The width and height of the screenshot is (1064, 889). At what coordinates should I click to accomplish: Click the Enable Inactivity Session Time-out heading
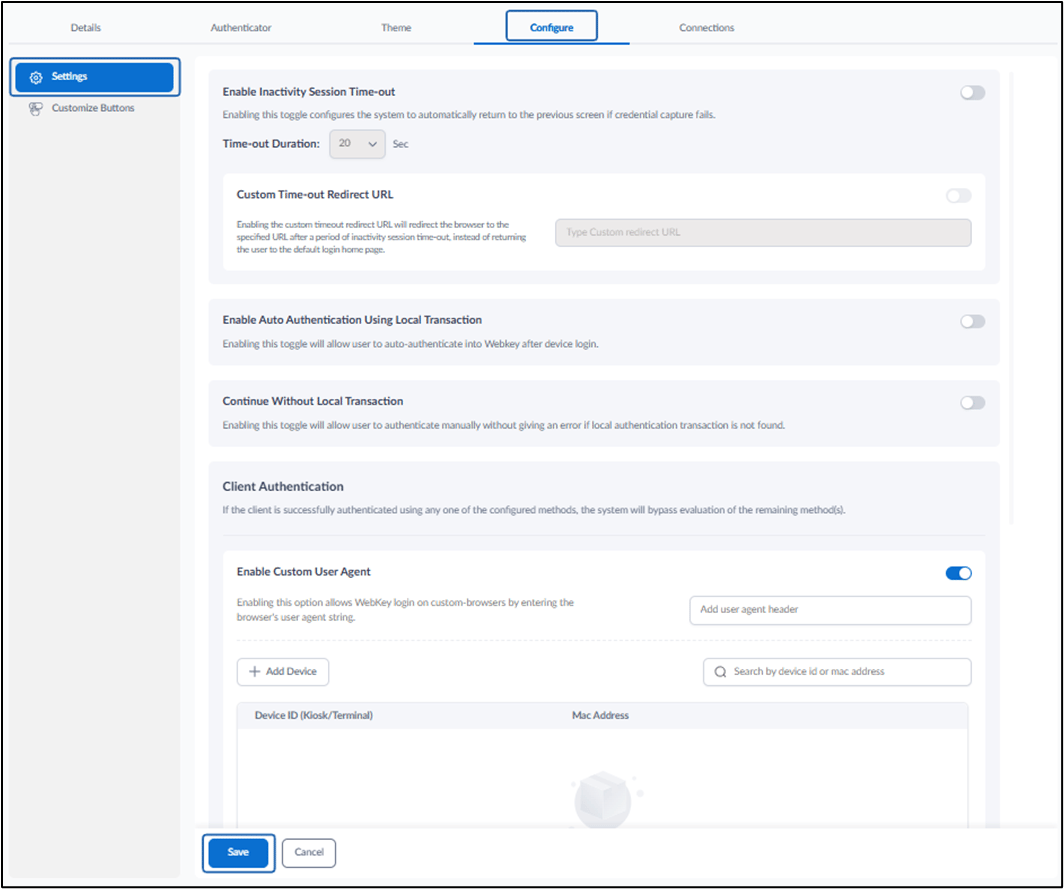tap(309, 92)
